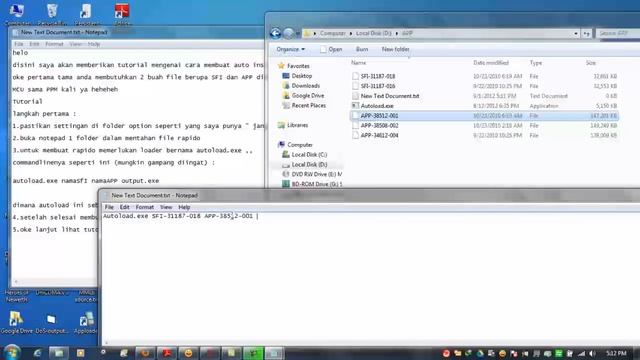Open the Organize dropdown in Explorer

pos(290,49)
